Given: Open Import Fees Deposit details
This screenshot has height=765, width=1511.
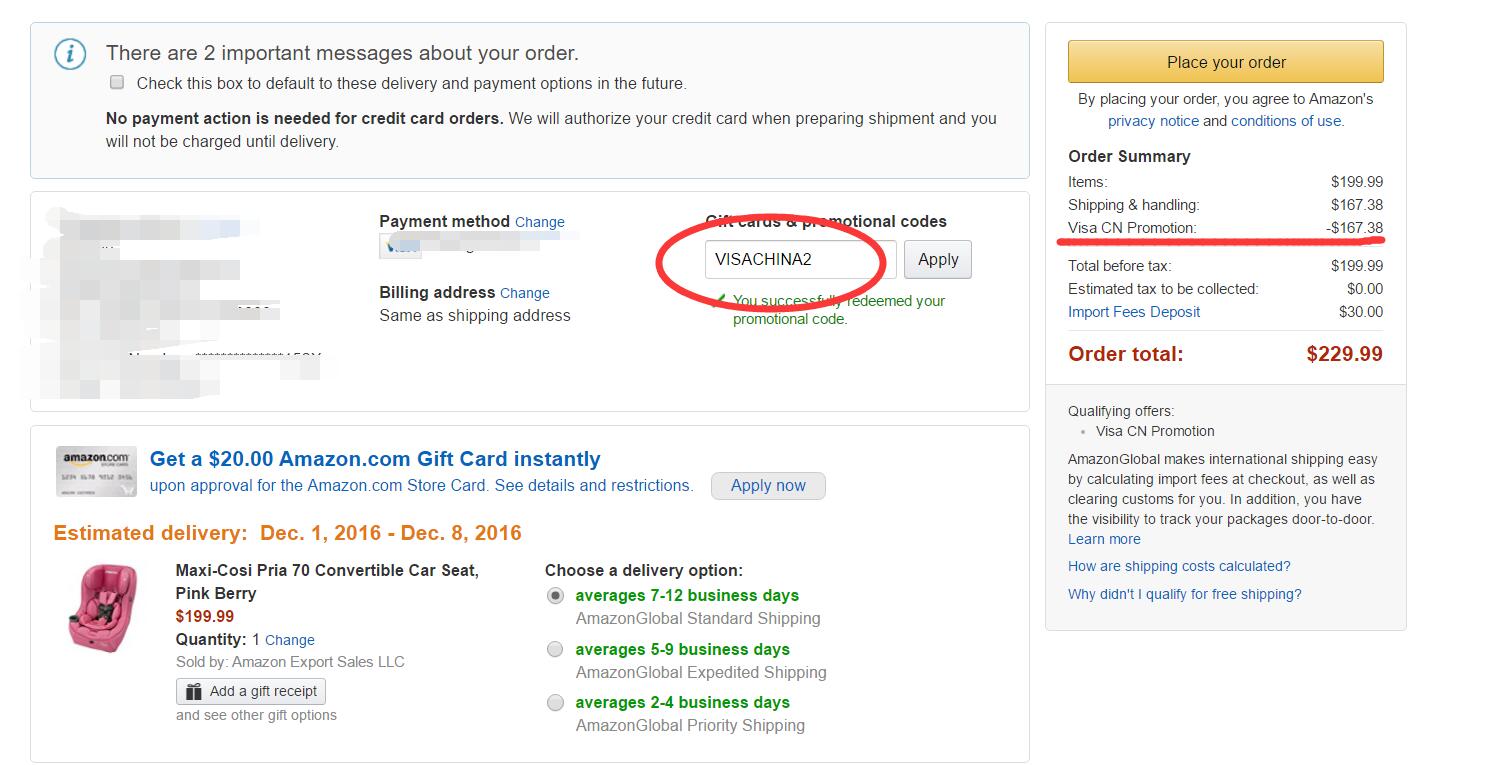Looking at the screenshot, I should [x=1133, y=312].
